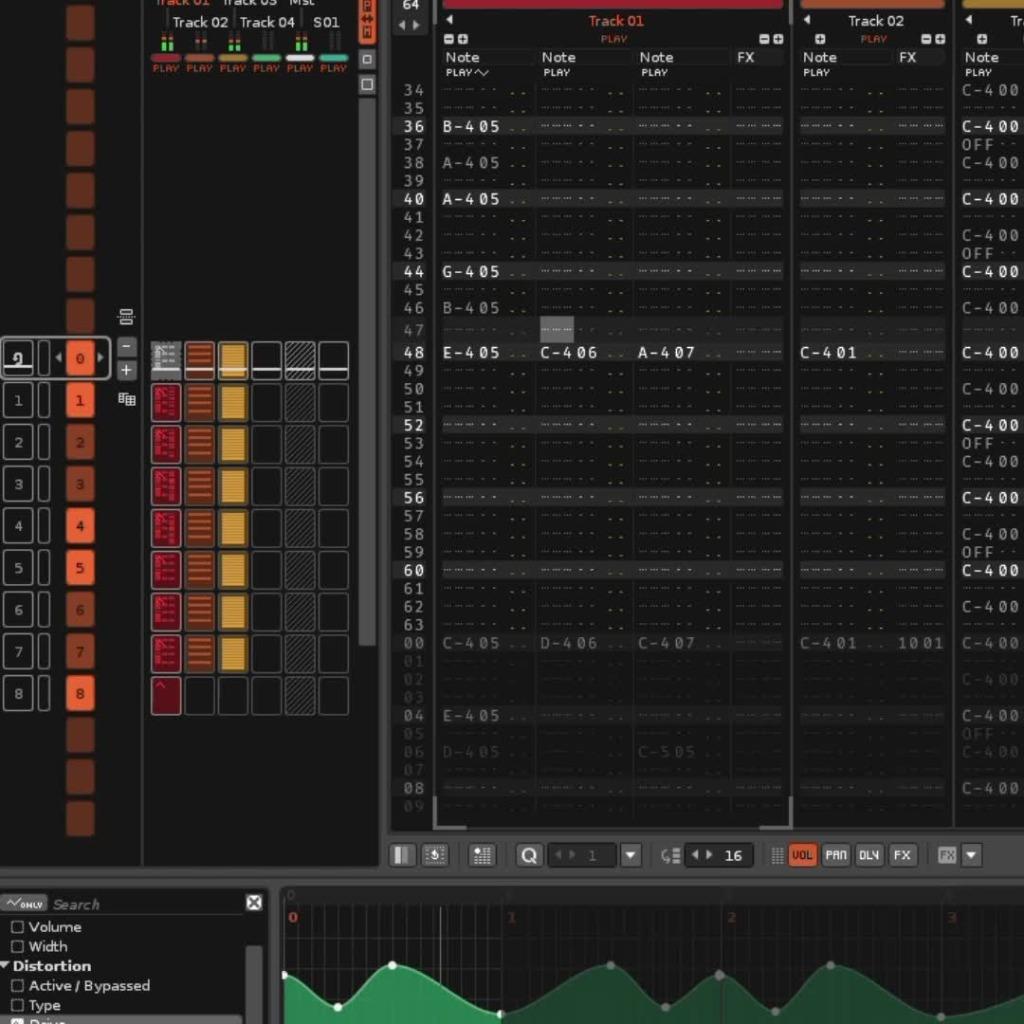This screenshot has width=1024, height=1024.
Task: Click the larger square icon in matrix side strip
Action: [x=367, y=84]
